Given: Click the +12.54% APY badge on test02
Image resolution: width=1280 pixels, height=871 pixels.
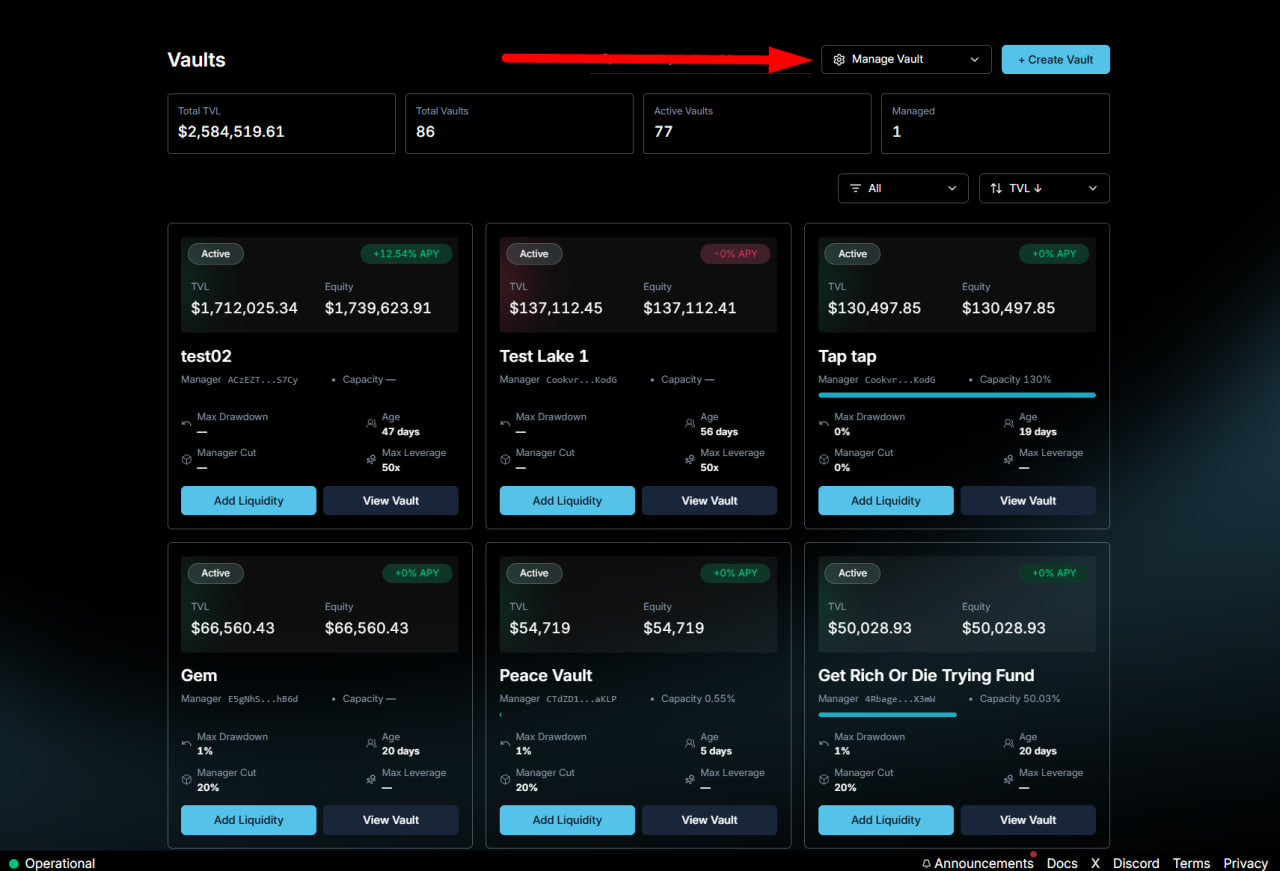Looking at the screenshot, I should click(x=406, y=254).
